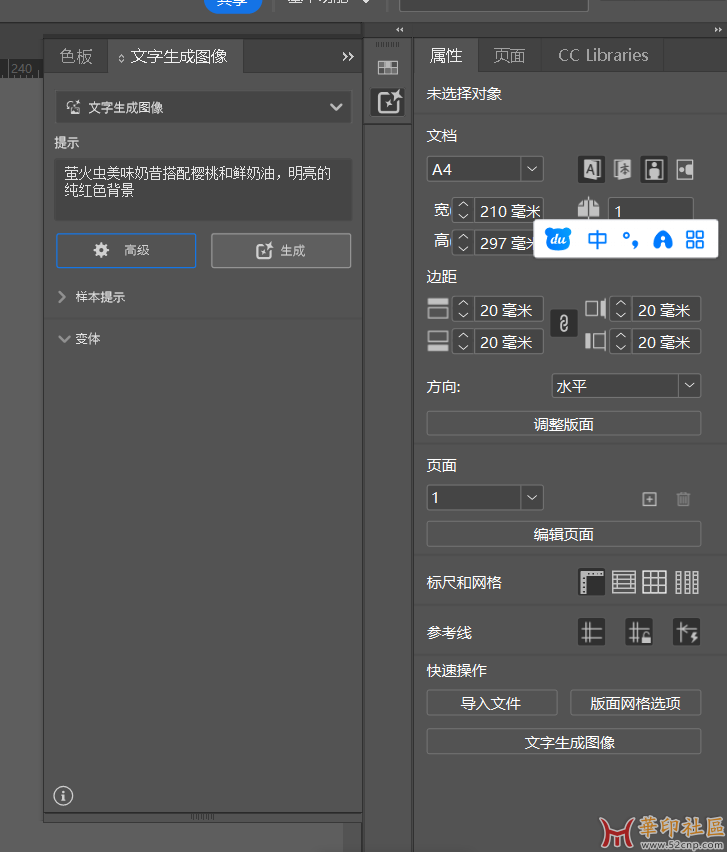This screenshot has height=852, width=727.
Task: Click the bottom margin icon
Action: pos(438,341)
